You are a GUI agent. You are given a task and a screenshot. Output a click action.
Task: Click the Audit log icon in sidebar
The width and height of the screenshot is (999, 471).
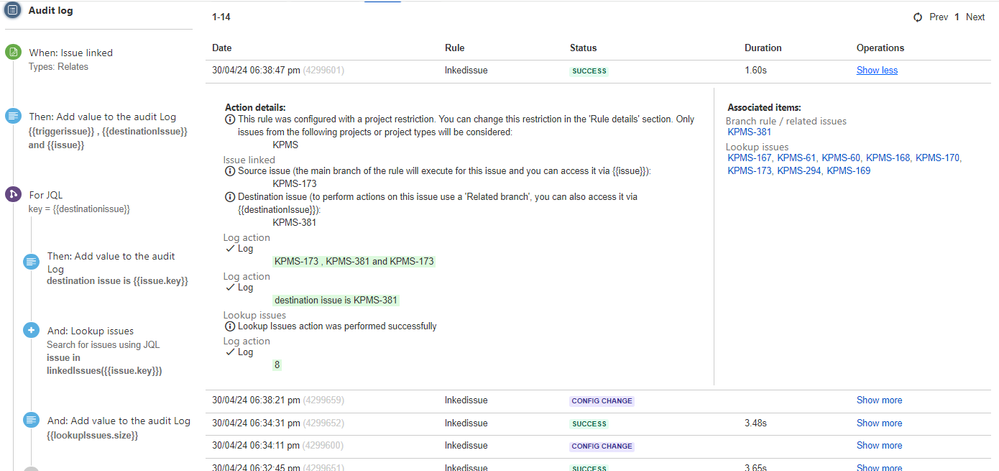[13, 11]
